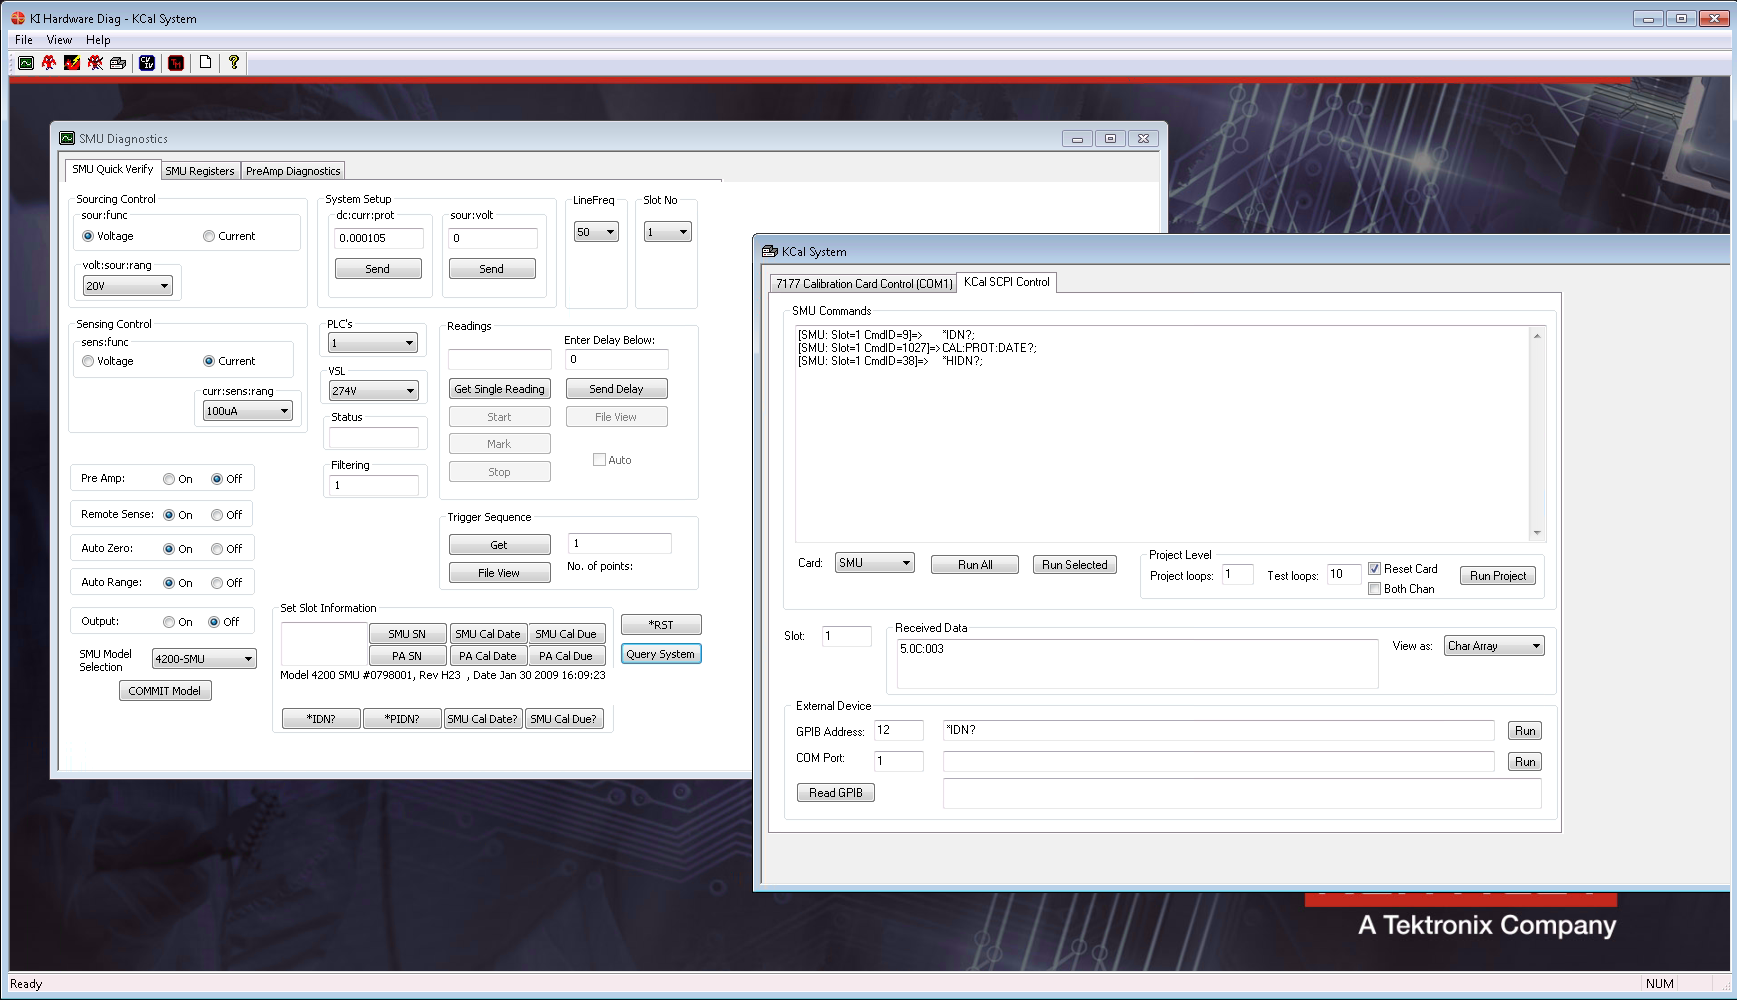
Task: Open the KCal System instrument toolbar icon
Action: (x=118, y=62)
